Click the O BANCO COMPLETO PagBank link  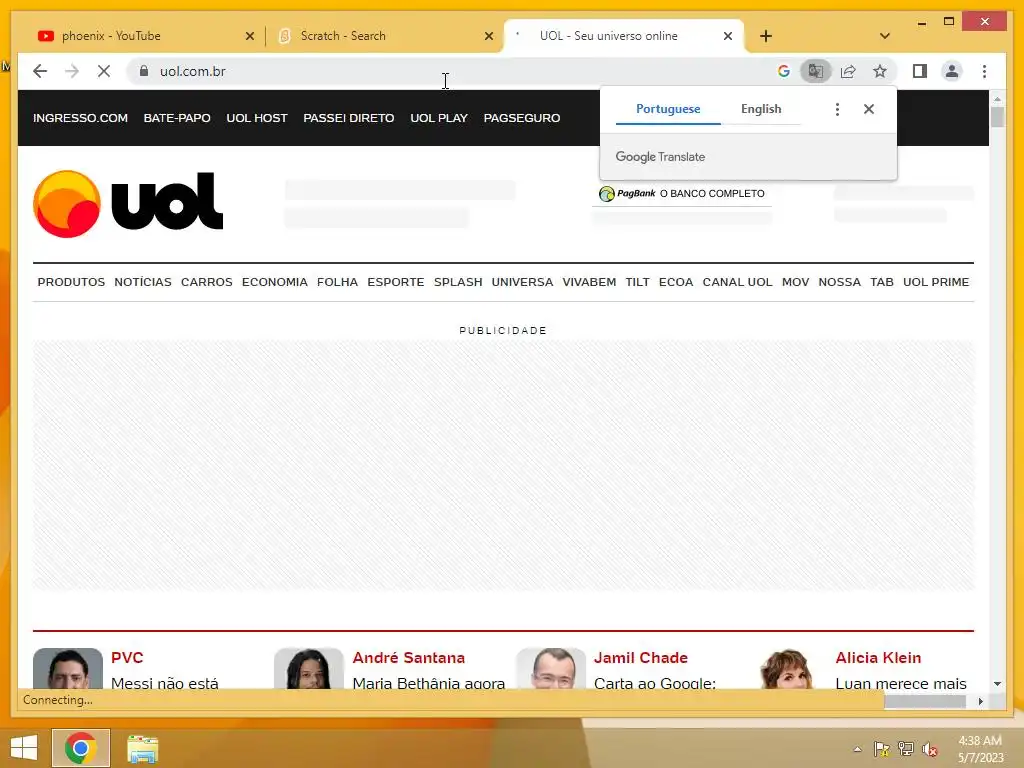[712, 194]
